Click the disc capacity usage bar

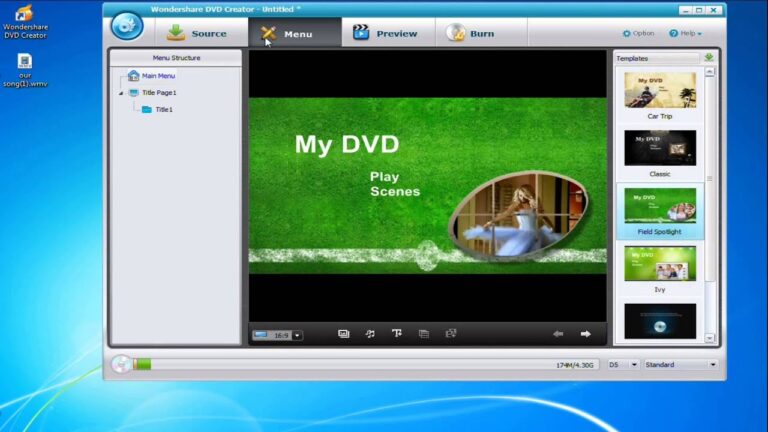(365, 364)
